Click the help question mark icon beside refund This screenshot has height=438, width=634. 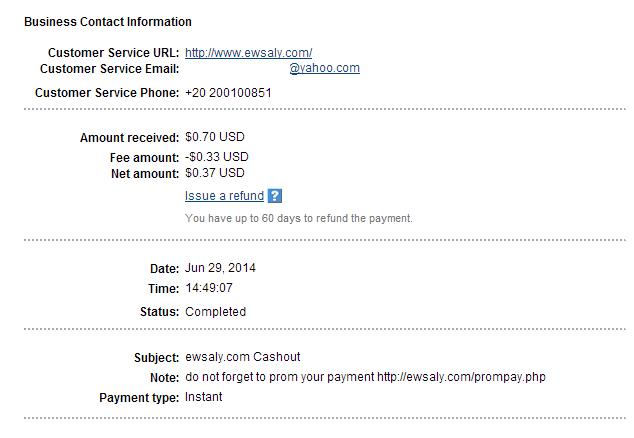pos(275,196)
